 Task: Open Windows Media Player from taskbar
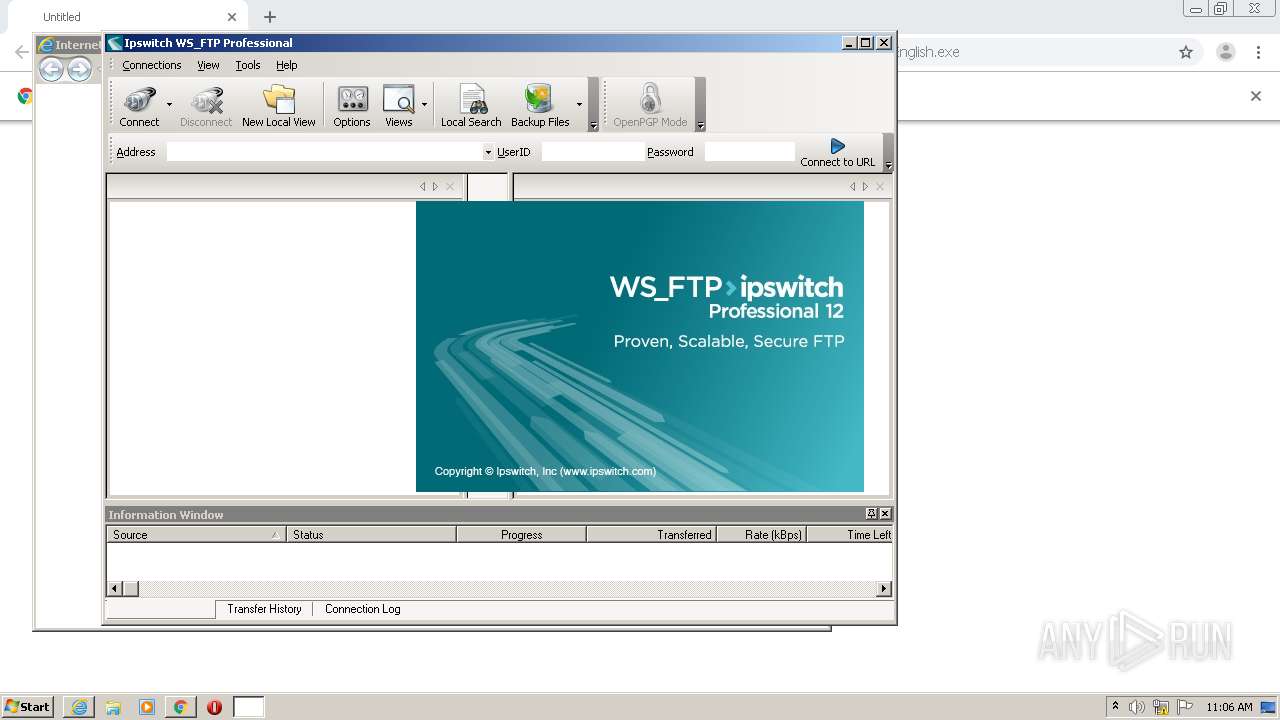pos(147,707)
